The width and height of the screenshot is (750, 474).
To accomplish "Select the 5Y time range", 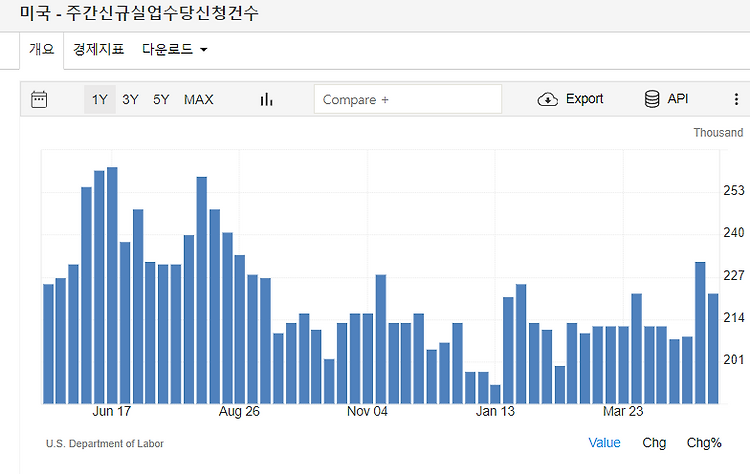I will [x=161, y=99].
